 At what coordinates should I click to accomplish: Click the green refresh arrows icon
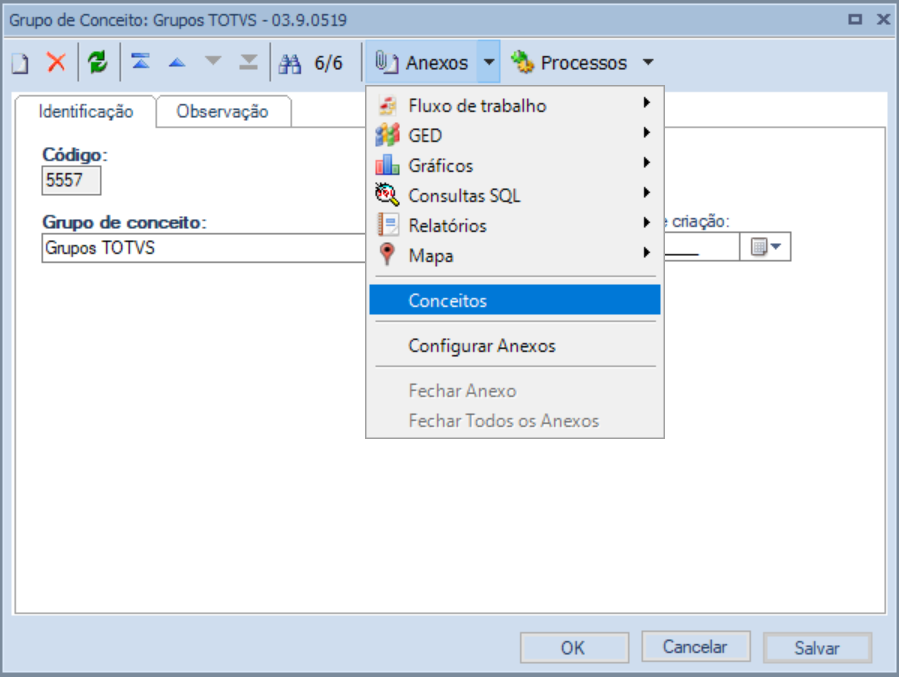(97, 62)
